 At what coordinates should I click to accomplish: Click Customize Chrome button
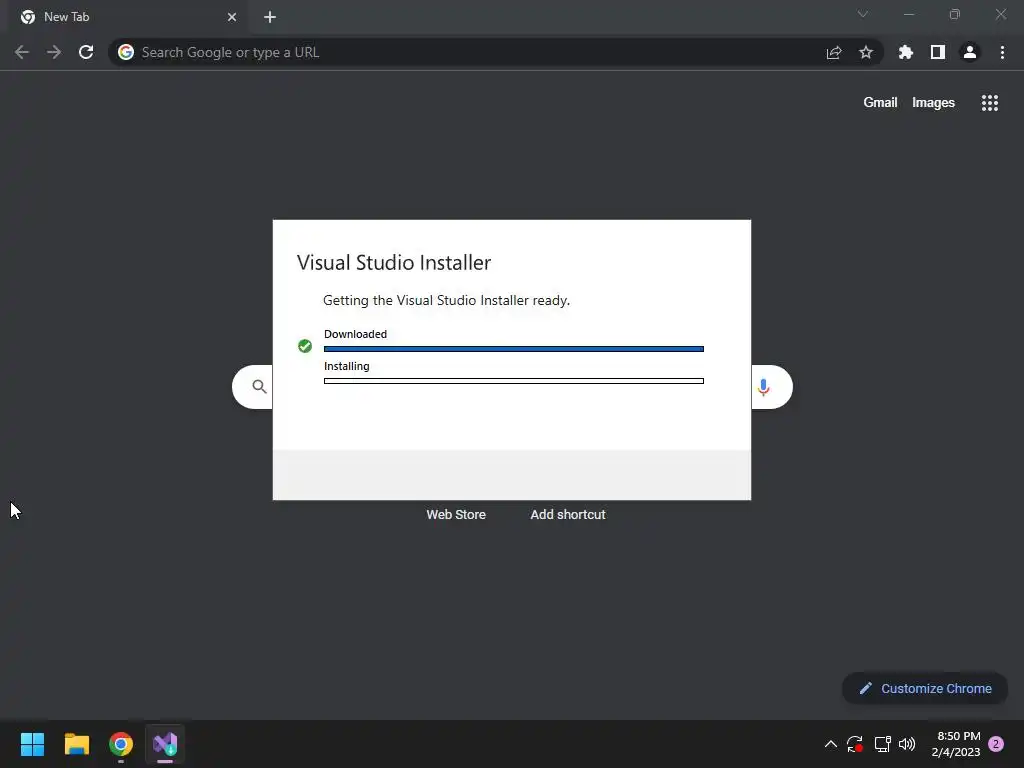click(925, 688)
